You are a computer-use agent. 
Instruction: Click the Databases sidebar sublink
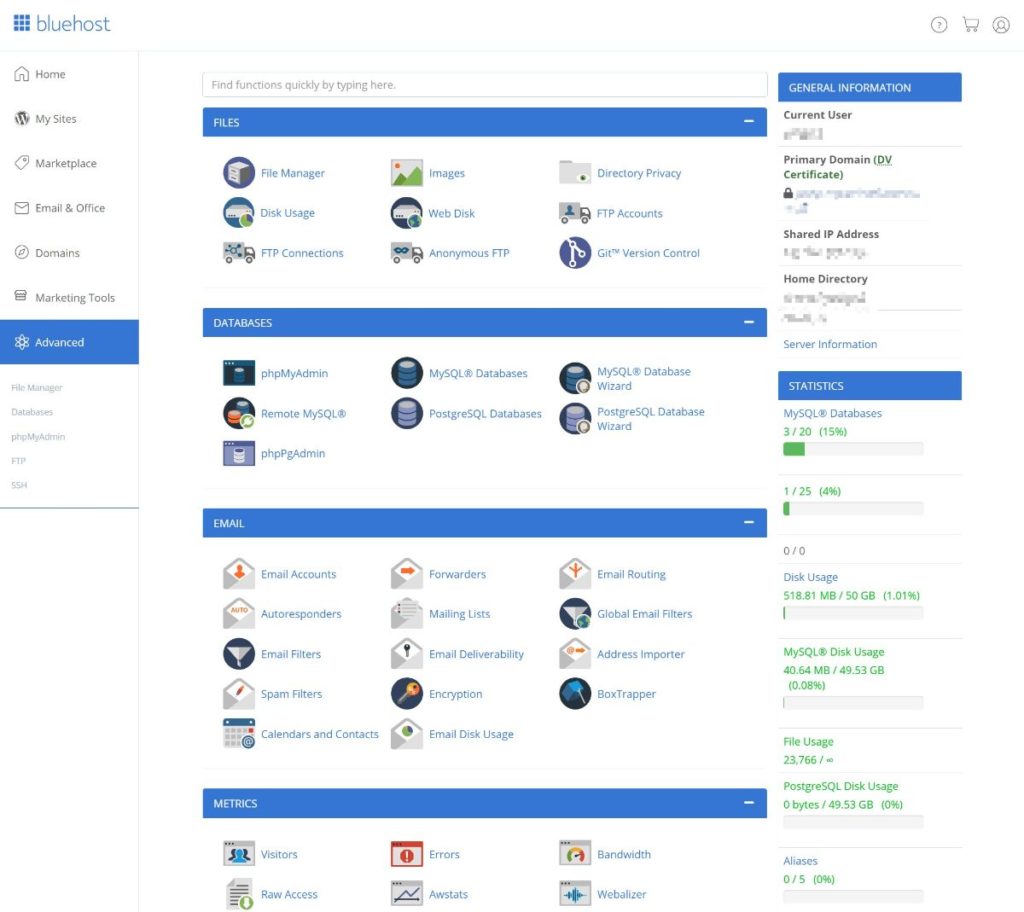click(x=32, y=412)
